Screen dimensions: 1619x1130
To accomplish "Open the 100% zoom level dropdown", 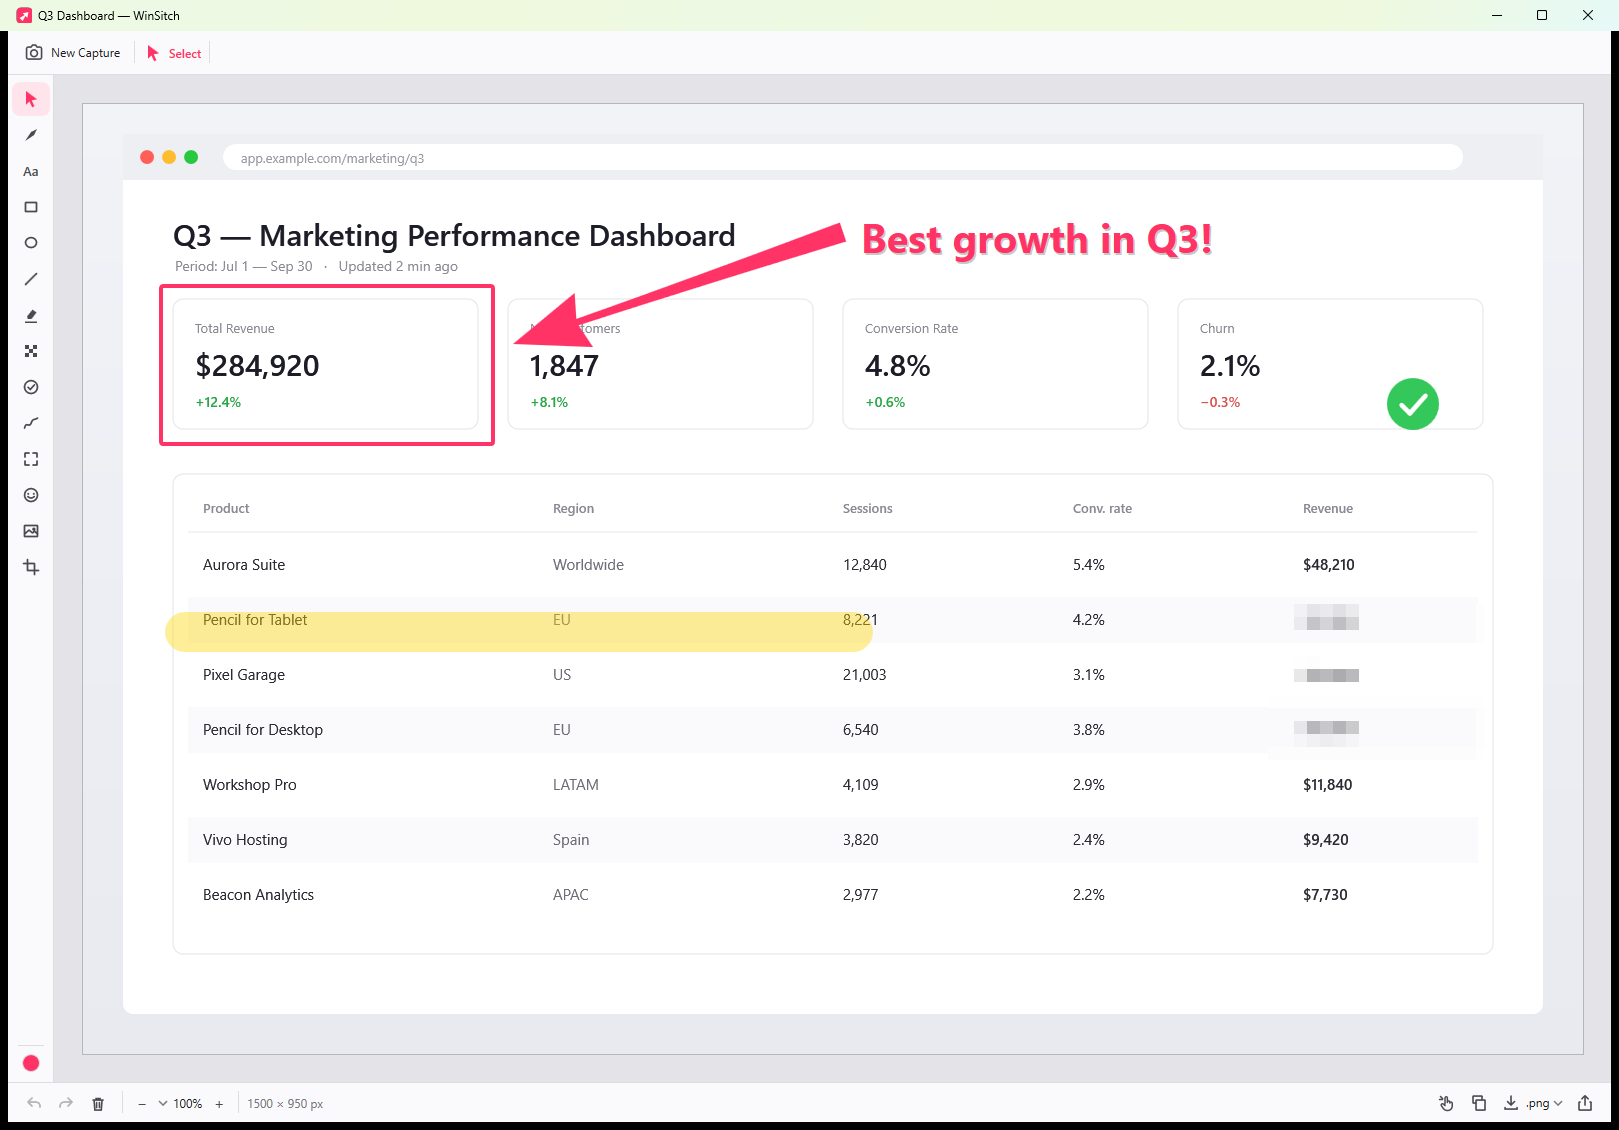I will click(x=181, y=1104).
